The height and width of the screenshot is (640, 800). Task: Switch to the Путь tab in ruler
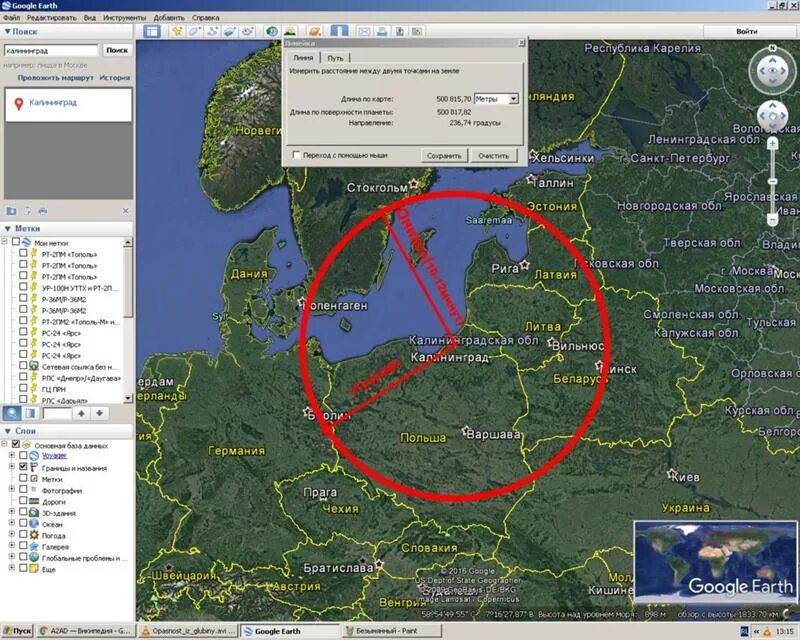(x=335, y=58)
